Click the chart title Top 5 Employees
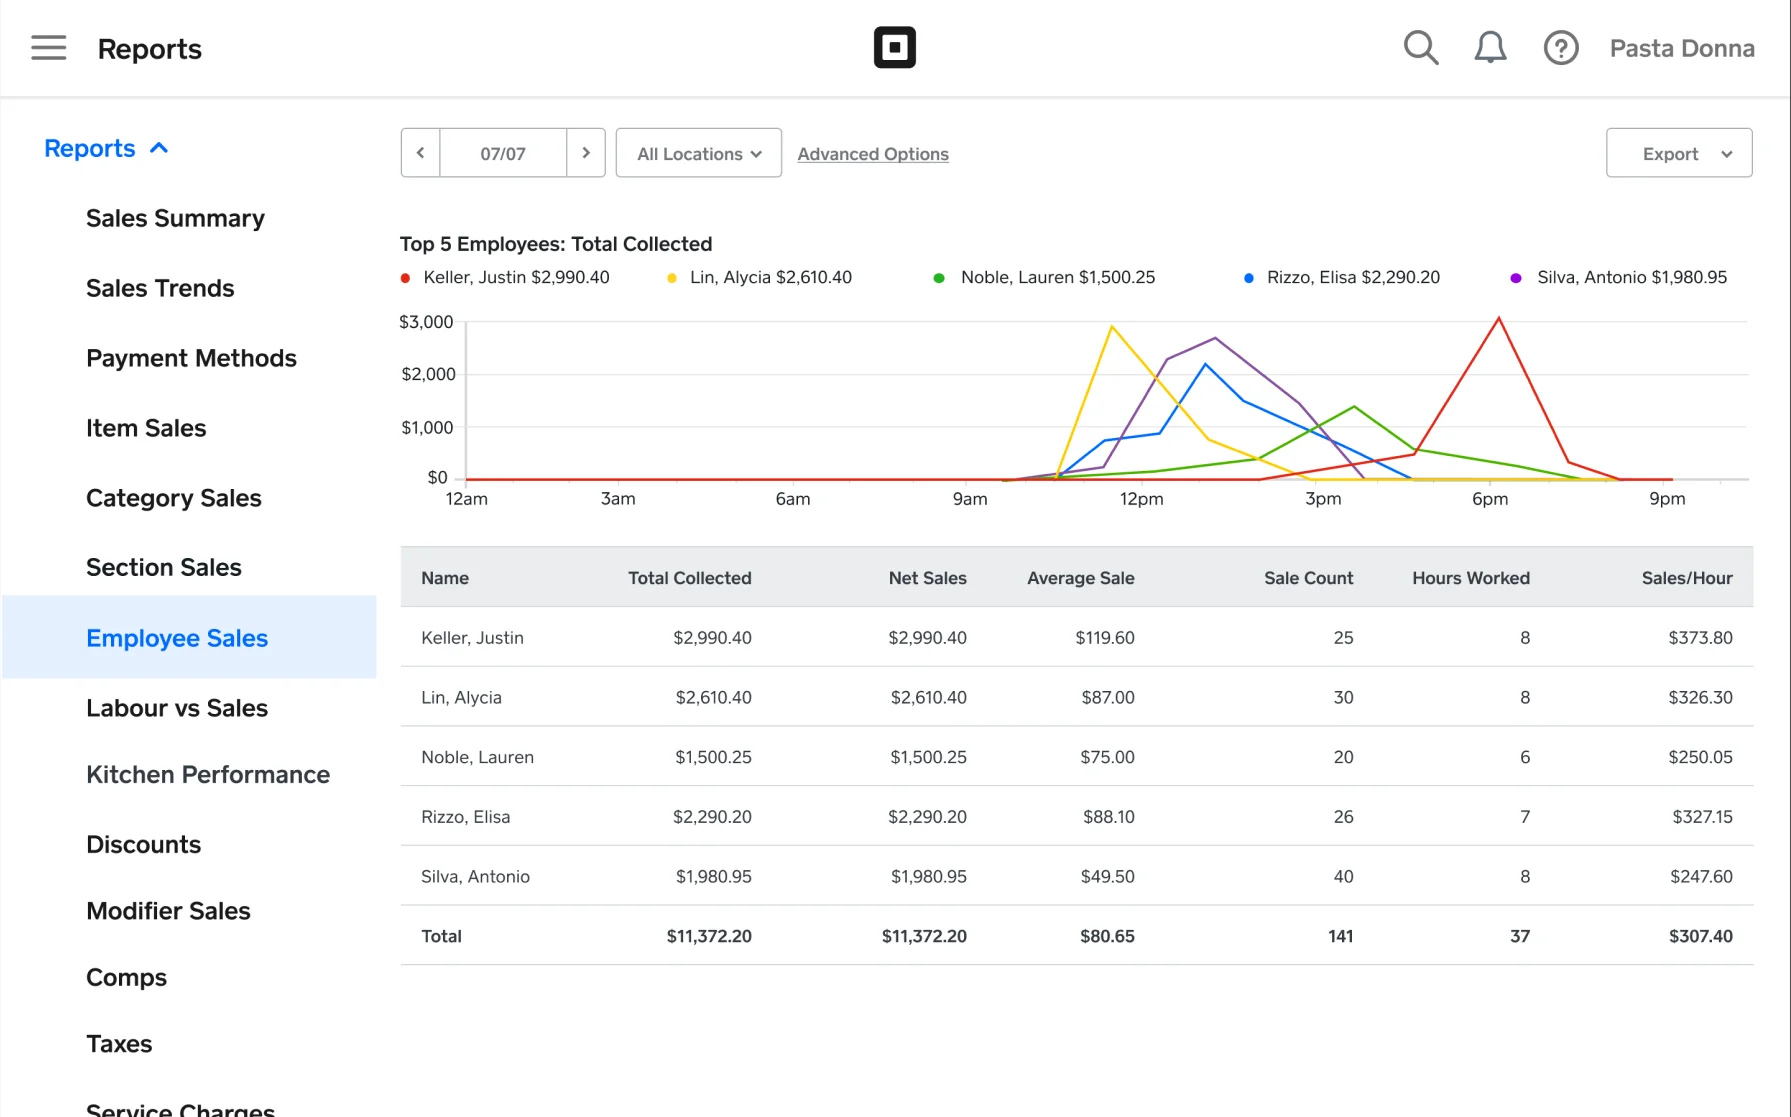This screenshot has width=1791, height=1117. click(556, 244)
